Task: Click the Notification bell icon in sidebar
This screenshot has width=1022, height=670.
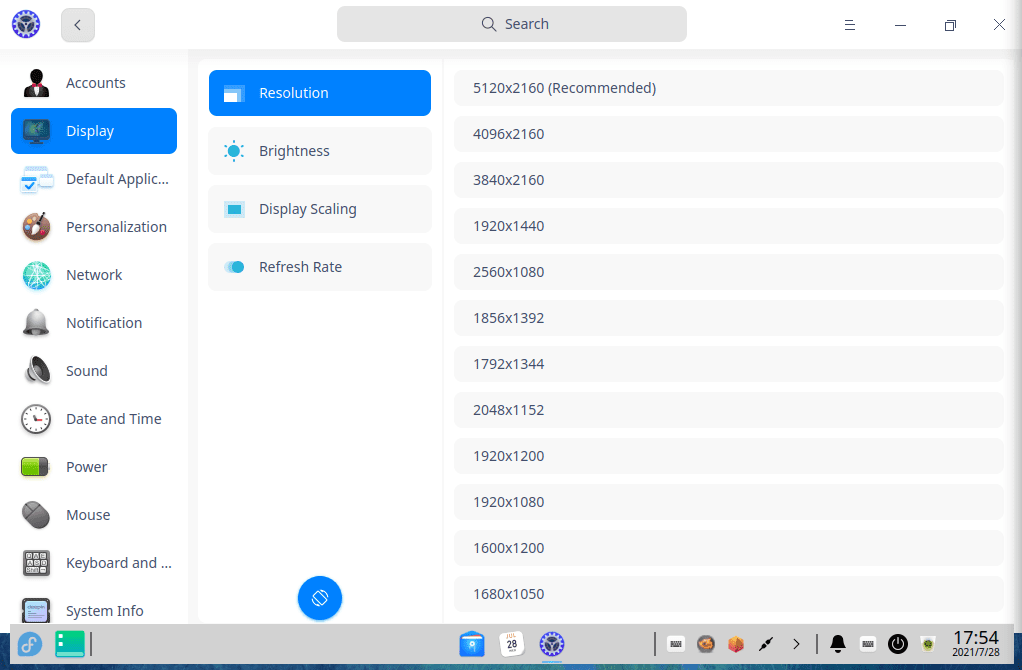Action: [36, 323]
